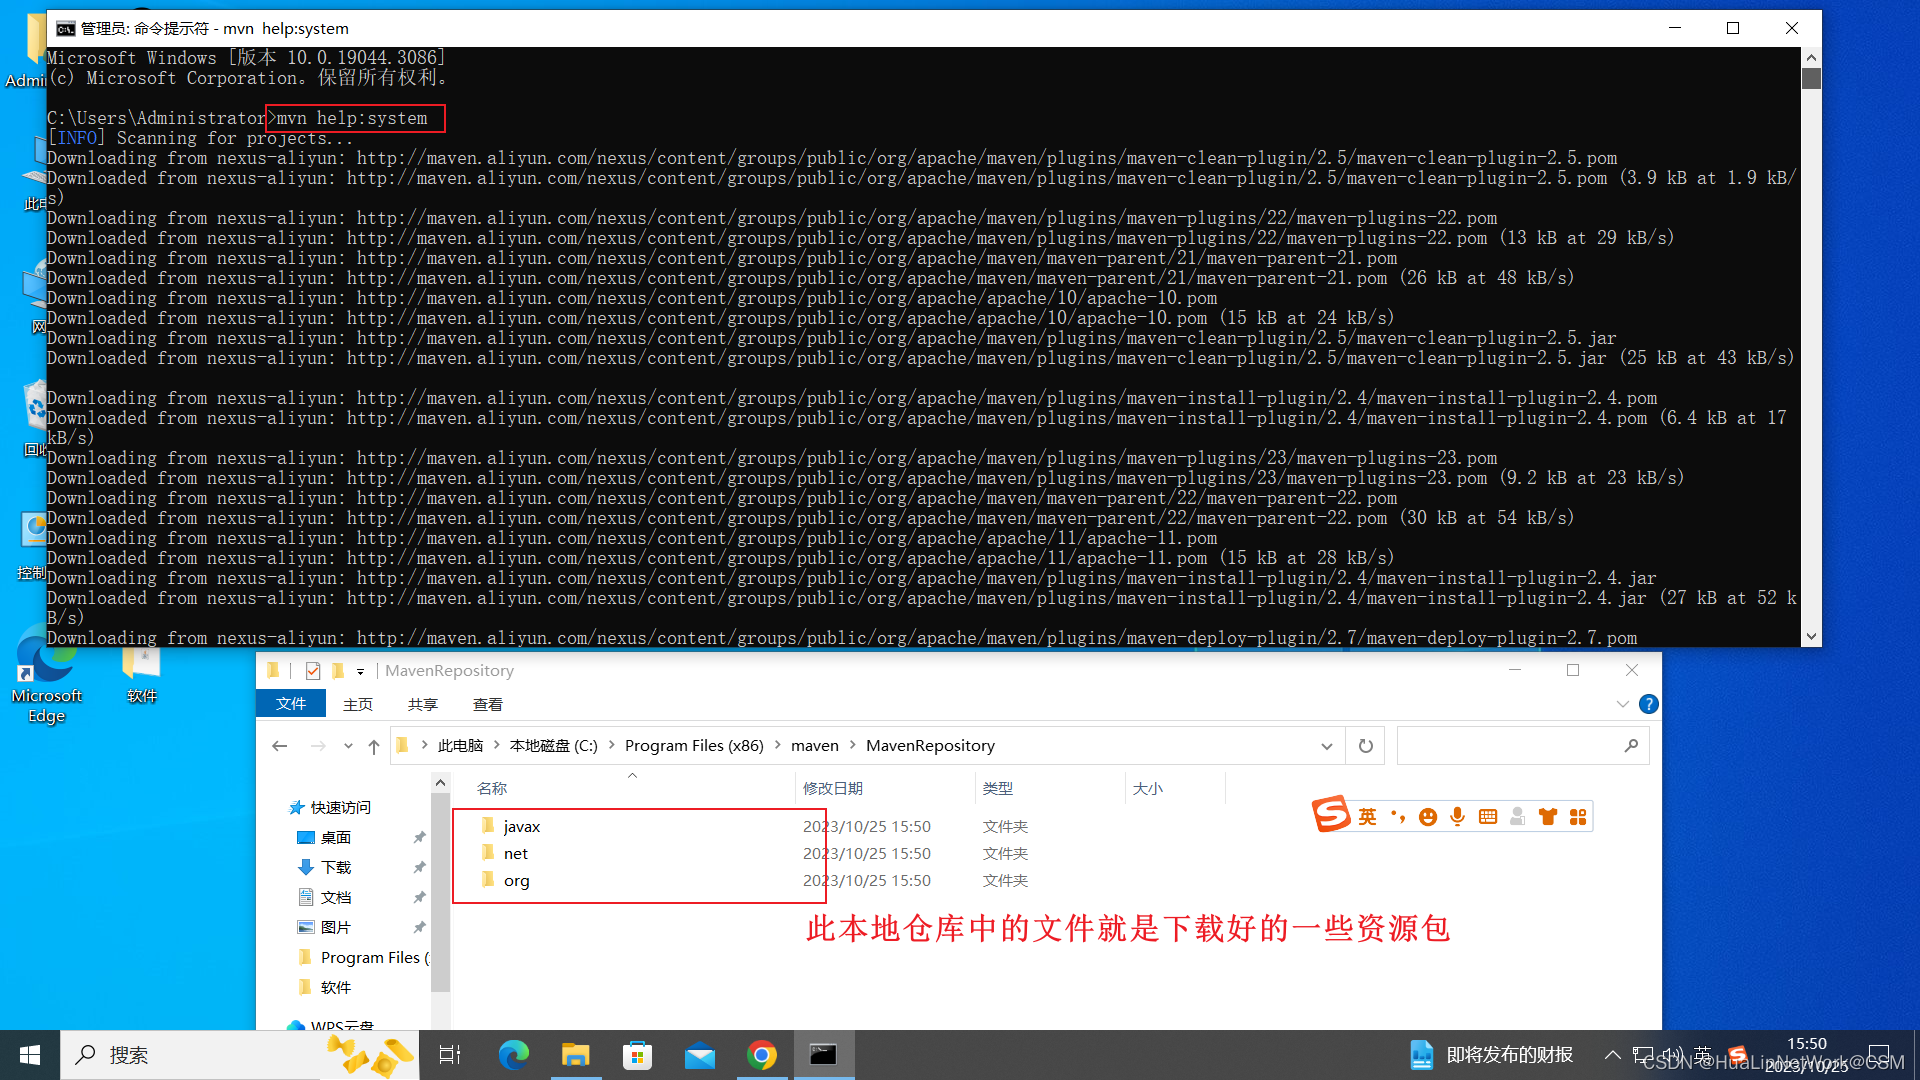Switch to the View ribbon tab in Explorer
Viewport: 1920px width, 1080px height.
(488, 704)
